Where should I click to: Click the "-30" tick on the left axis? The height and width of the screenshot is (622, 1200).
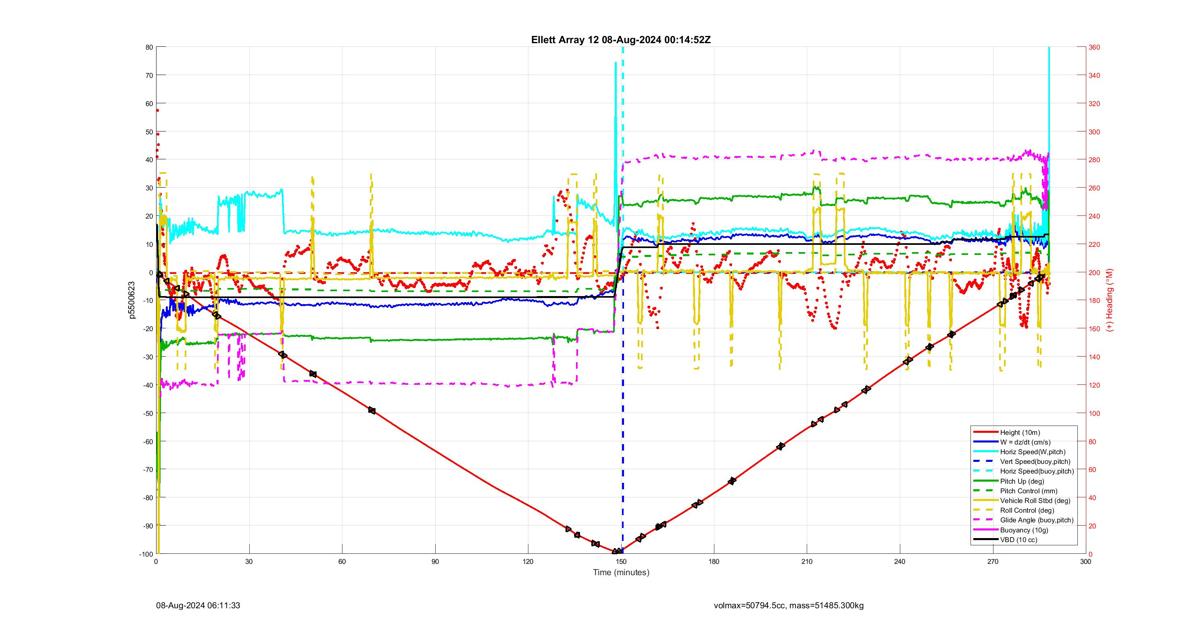(146, 357)
